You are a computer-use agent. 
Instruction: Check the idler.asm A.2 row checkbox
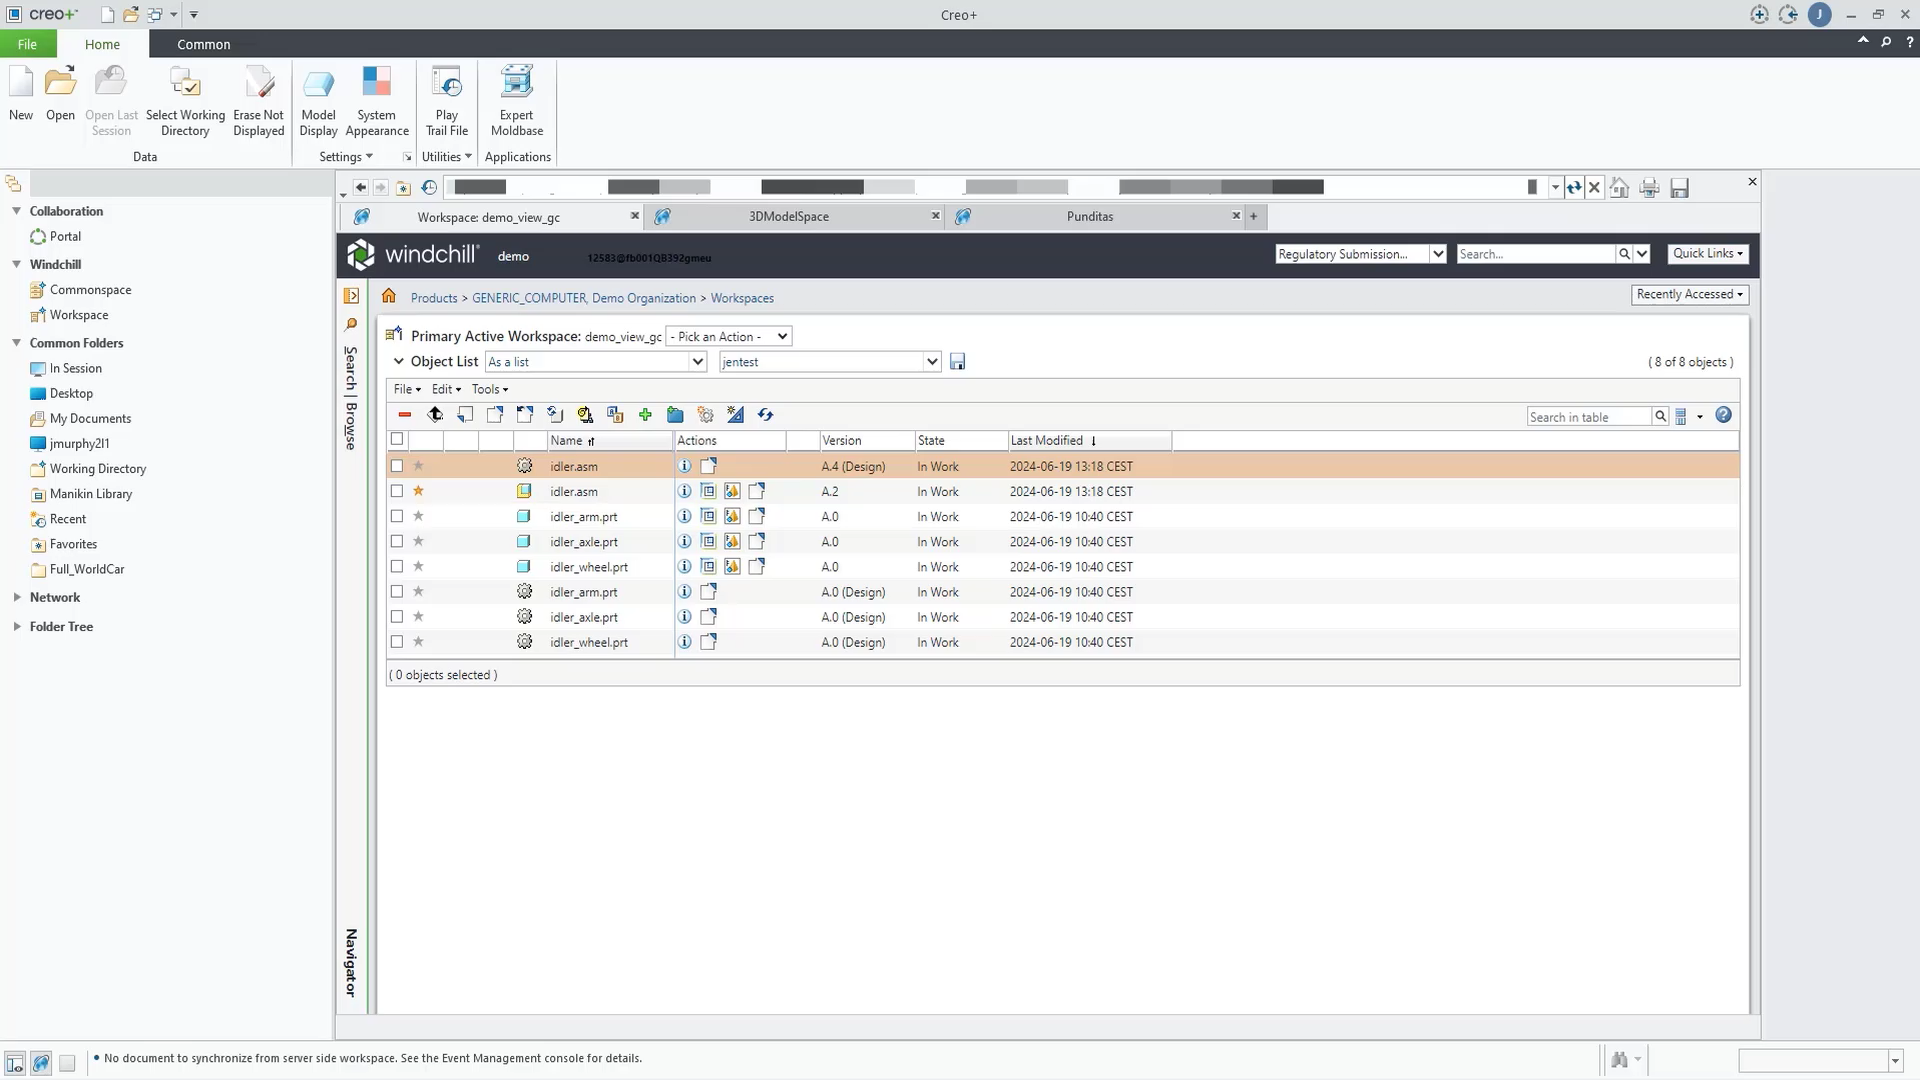pyautogui.click(x=397, y=491)
